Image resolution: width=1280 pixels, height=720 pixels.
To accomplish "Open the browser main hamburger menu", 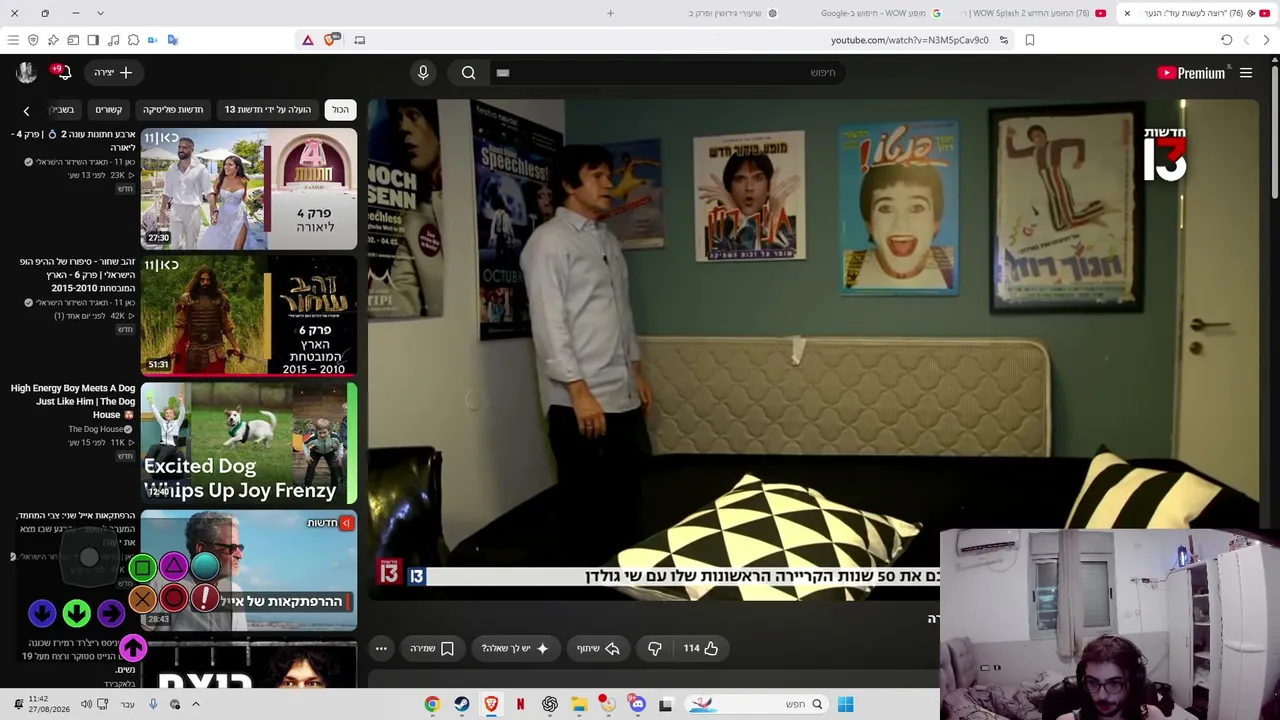I will (x=13, y=40).
